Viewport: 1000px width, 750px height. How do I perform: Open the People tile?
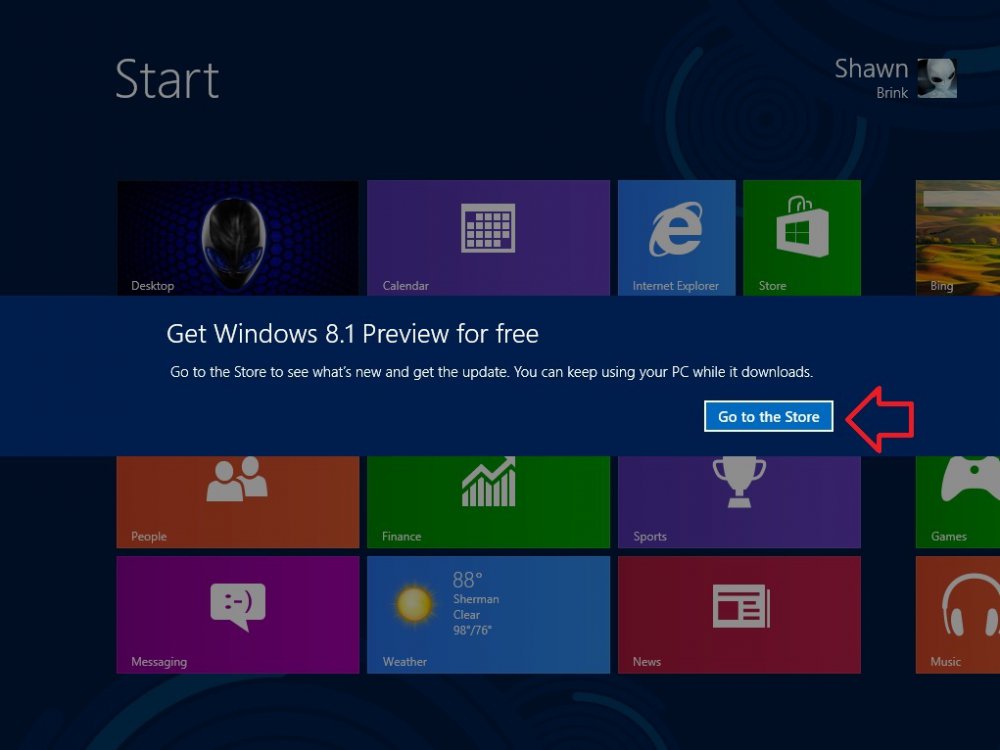(x=237, y=502)
